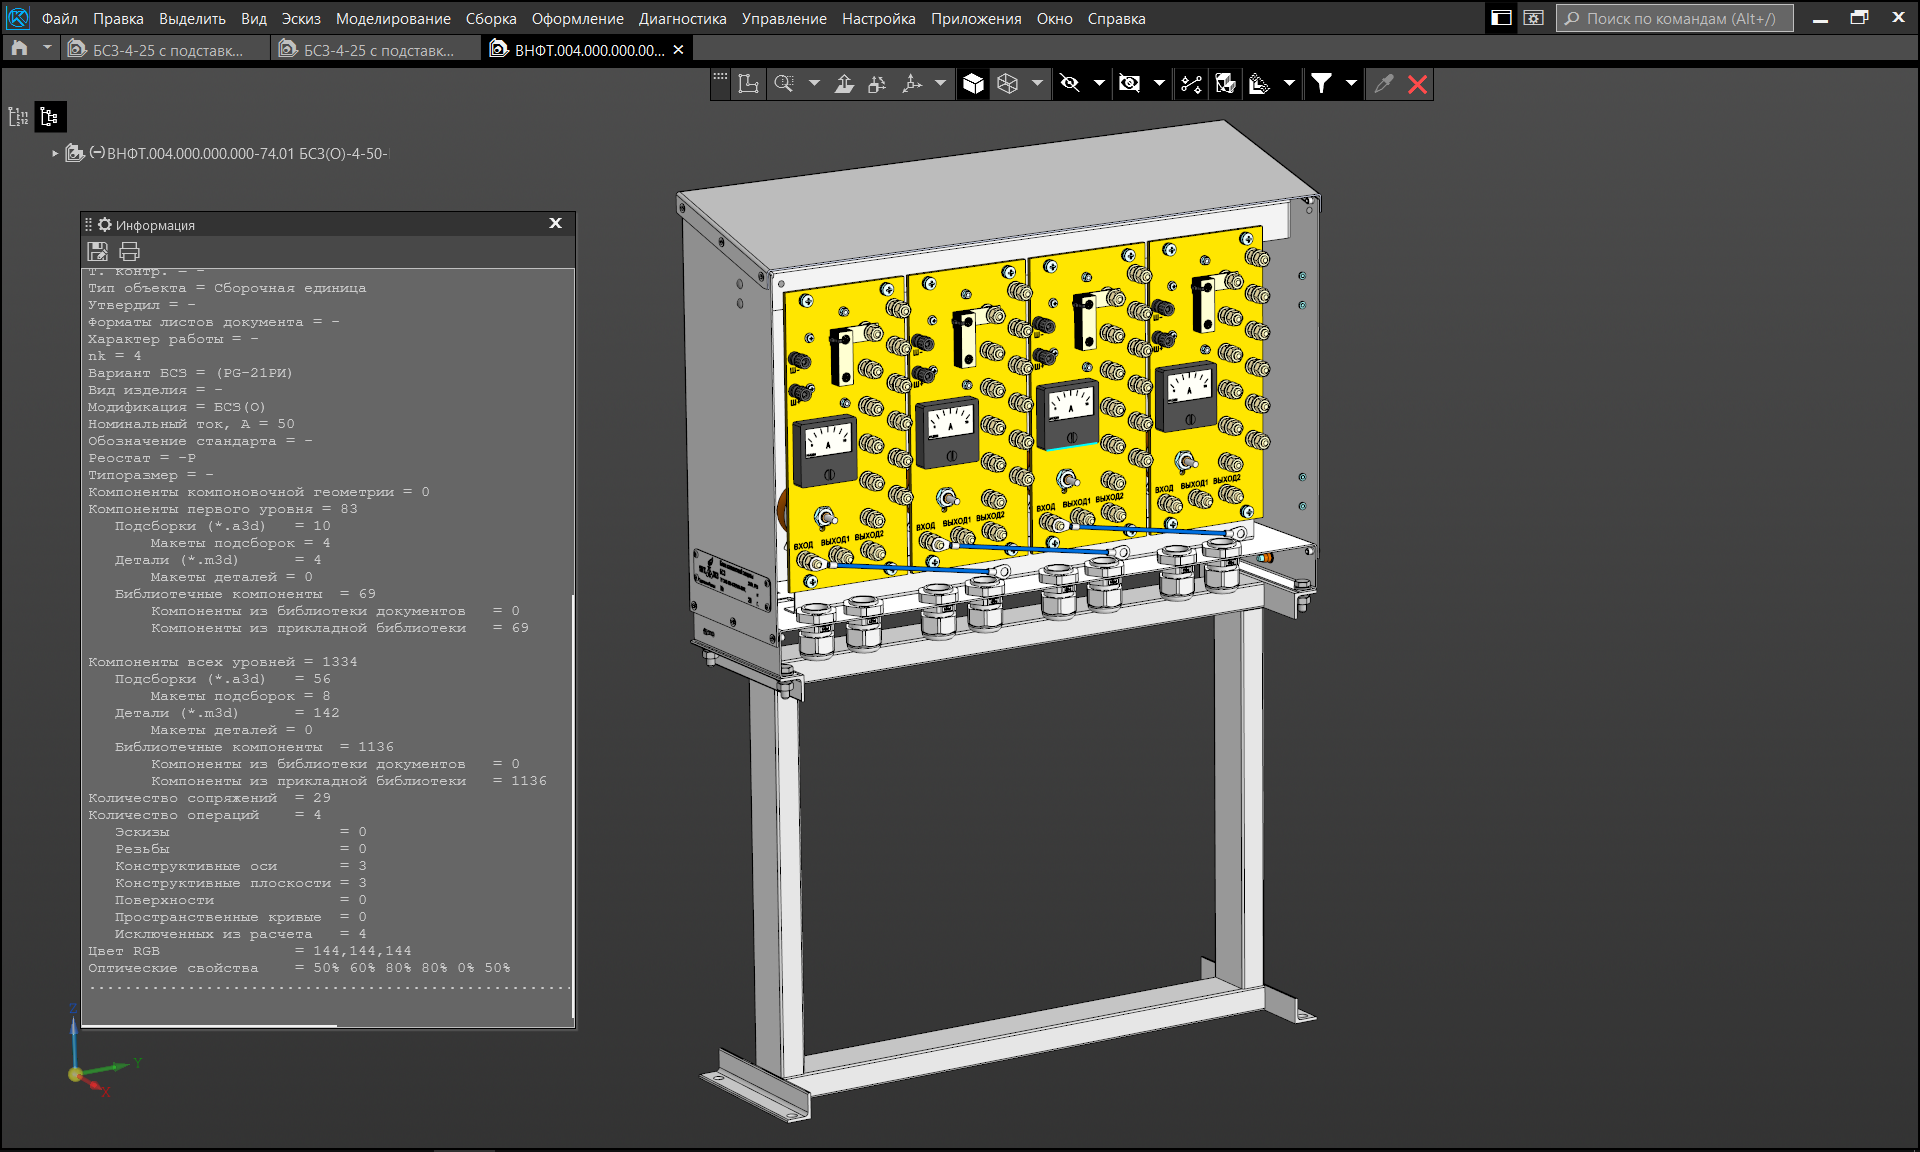Click the home start page button
The width and height of the screenshot is (1920, 1152).
(19, 48)
